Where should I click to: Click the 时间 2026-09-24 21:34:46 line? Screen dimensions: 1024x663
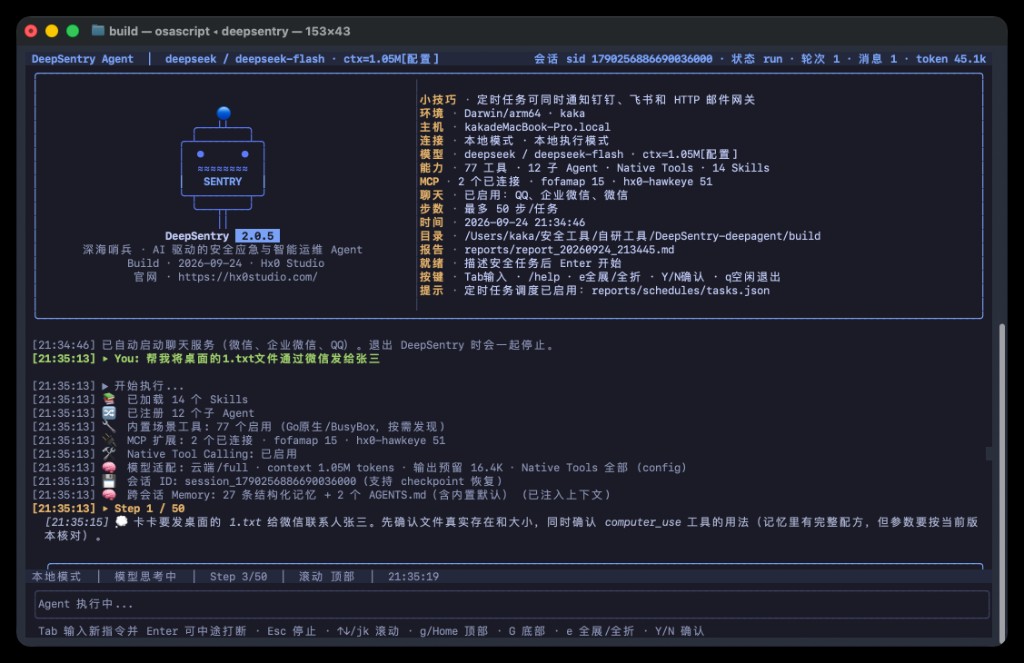(x=502, y=223)
